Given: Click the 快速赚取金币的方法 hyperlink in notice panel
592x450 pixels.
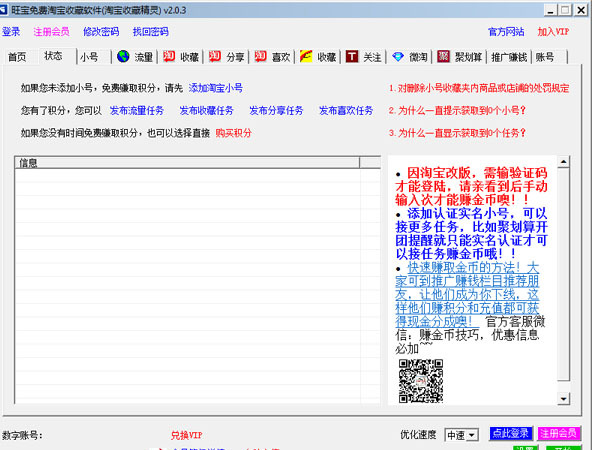Looking at the screenshot, I should click(467, 294).
